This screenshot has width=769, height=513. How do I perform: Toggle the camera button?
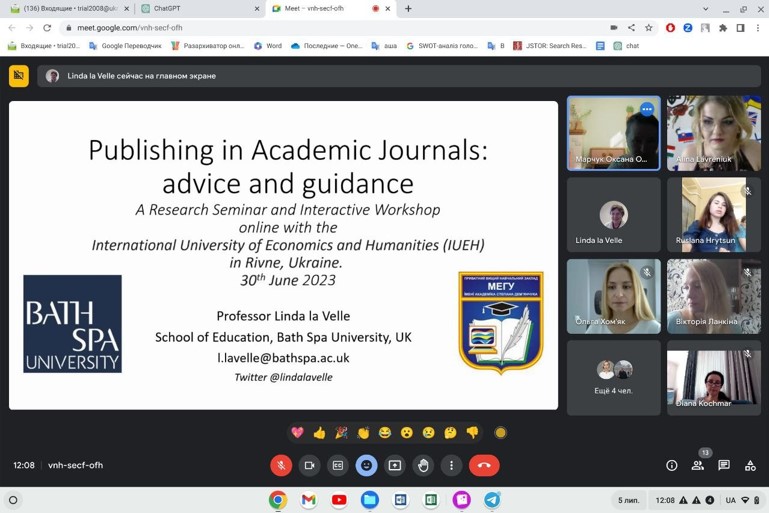tap(309, 465)
